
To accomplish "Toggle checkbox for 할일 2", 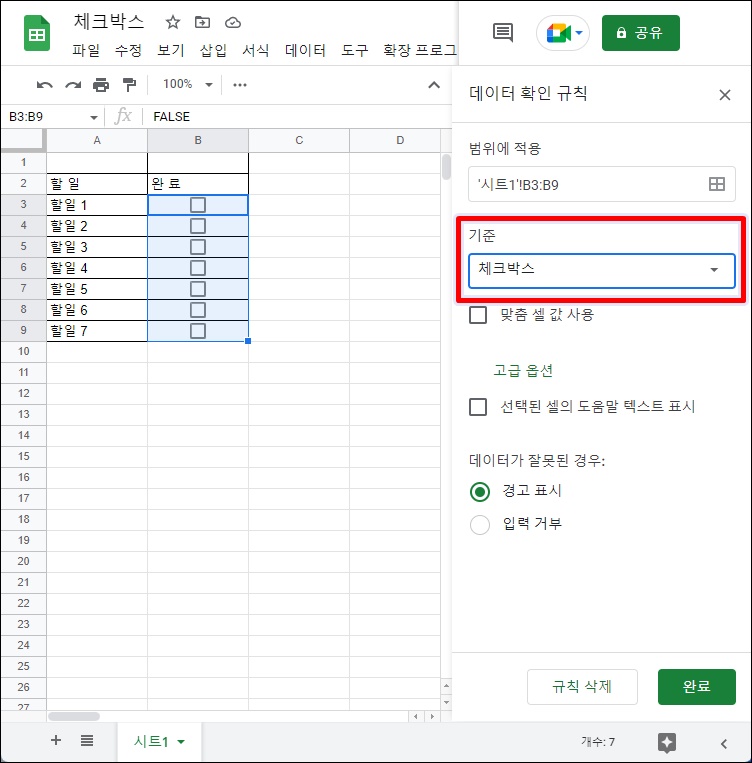I will point(198,226).
